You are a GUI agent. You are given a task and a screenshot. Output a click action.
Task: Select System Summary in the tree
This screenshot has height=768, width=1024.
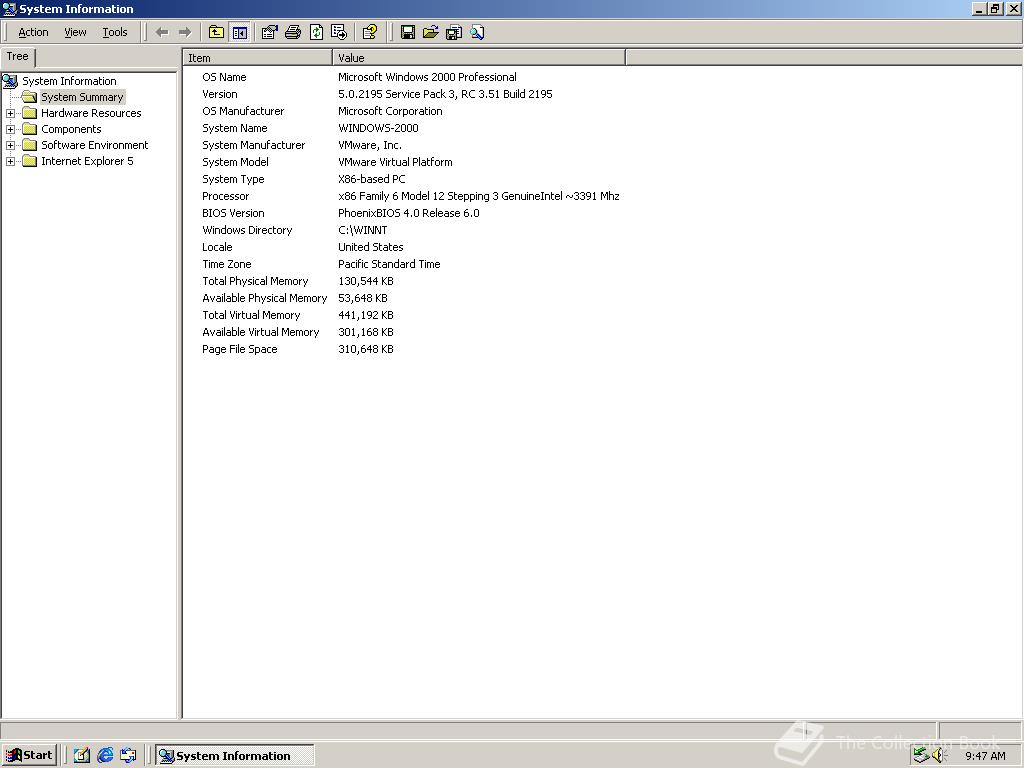click(82, 97)
